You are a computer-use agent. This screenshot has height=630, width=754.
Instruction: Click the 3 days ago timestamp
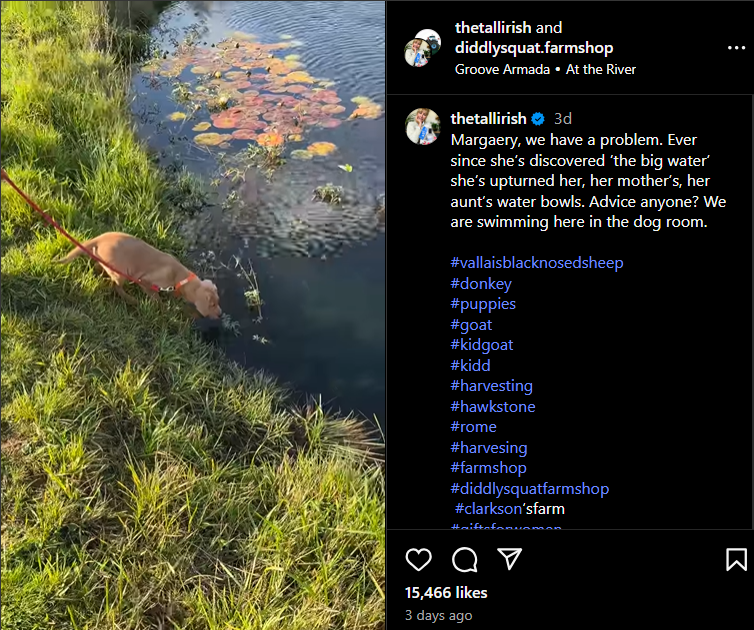coord(439,615)
